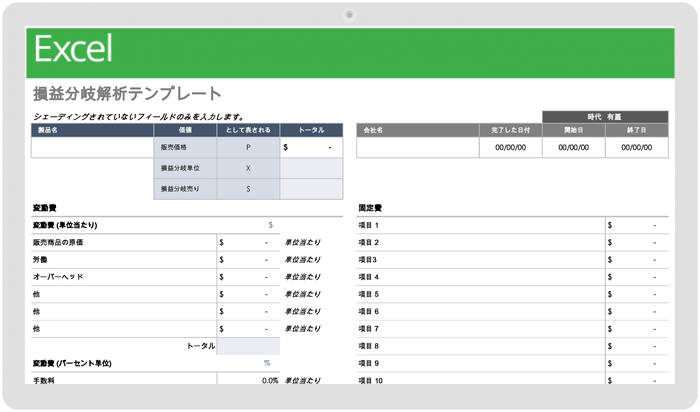Select the 労働 row label
Viewport: 700px width, 412px height.
coord(40,260)
